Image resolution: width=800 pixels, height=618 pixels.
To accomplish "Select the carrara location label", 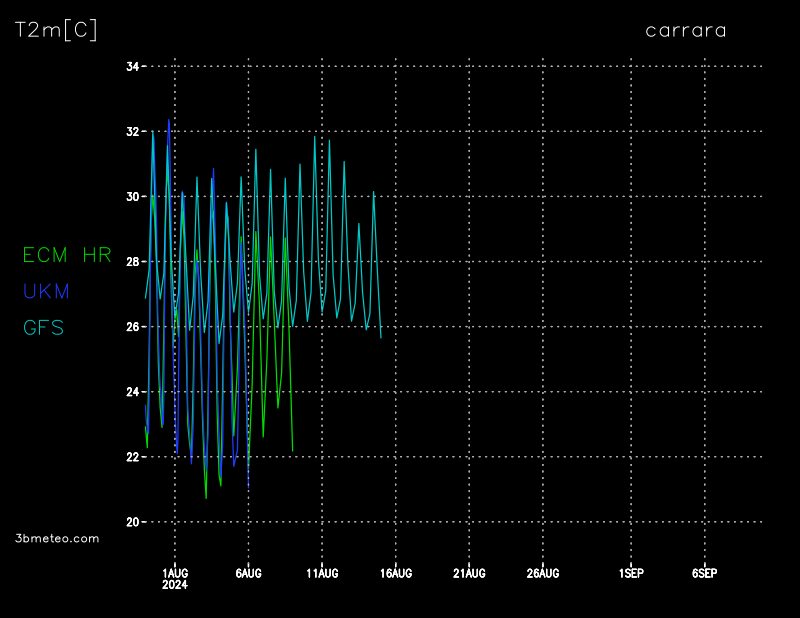I will [686, 30].
